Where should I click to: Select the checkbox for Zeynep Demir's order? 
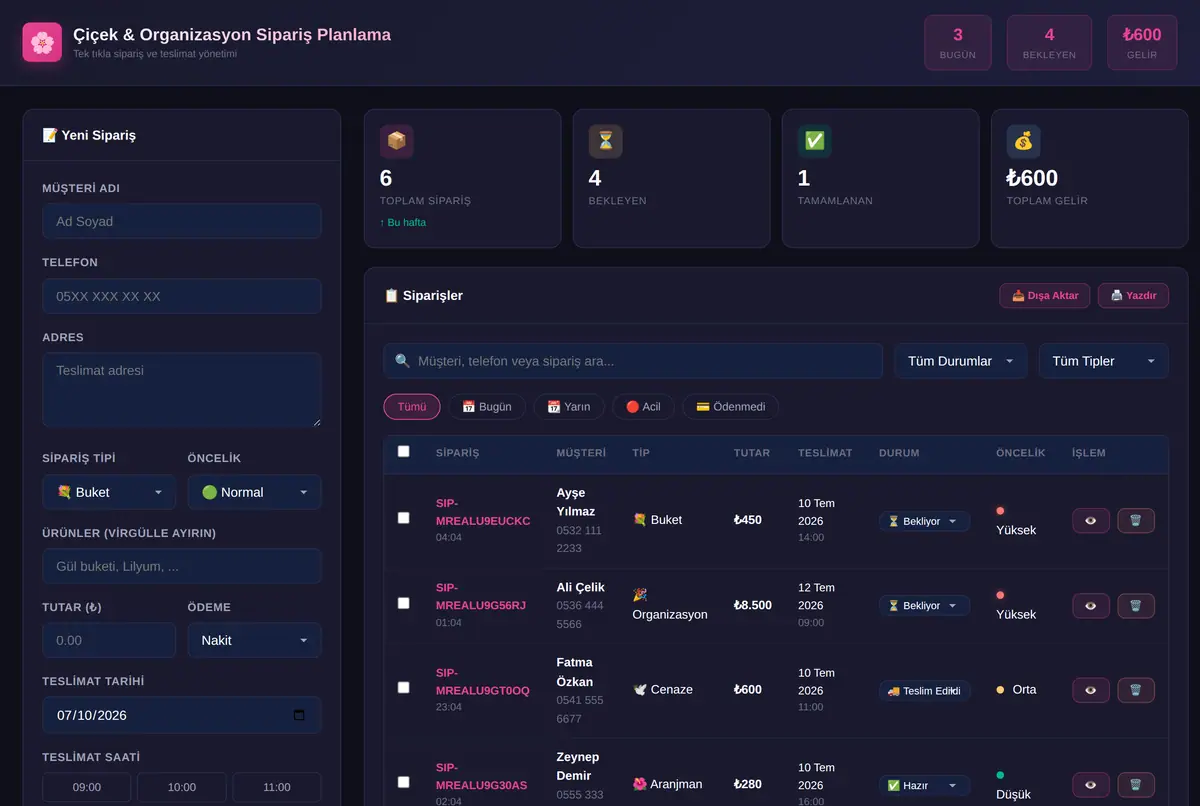[x=404, y=782]
